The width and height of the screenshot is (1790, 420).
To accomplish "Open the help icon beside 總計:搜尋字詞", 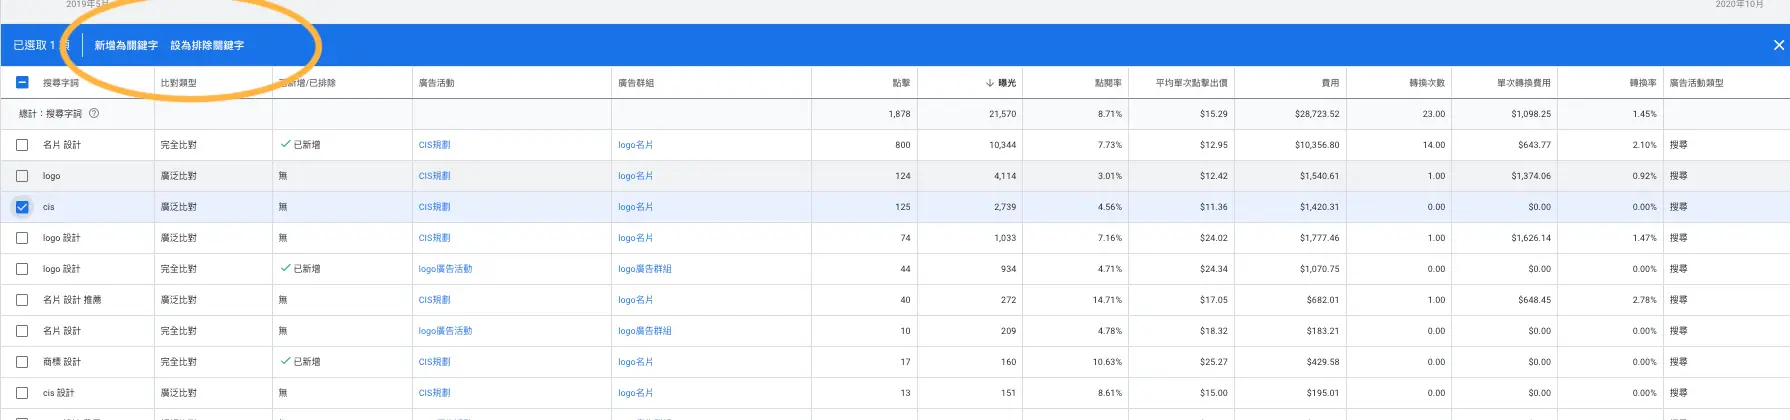I will click(94, 114).
